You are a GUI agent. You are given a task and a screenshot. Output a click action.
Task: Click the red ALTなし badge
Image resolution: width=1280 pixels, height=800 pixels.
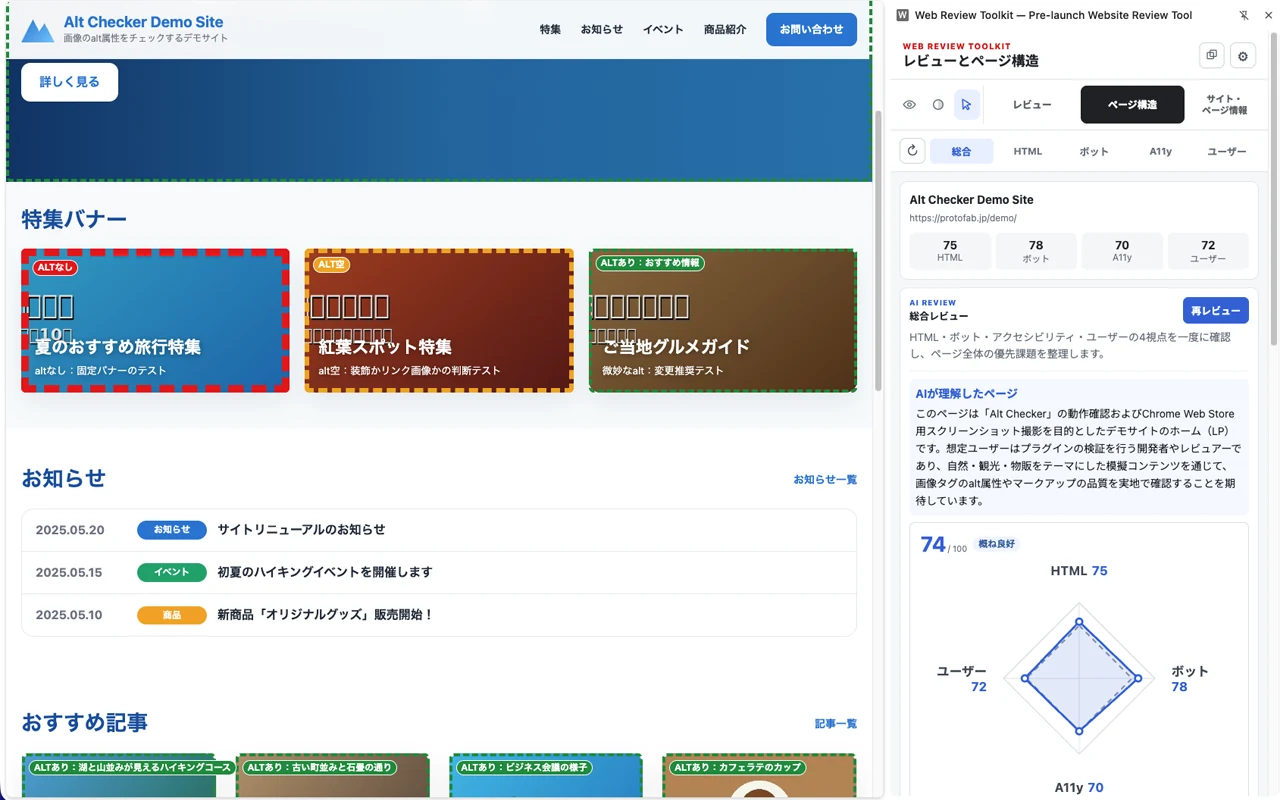(55, 267)
